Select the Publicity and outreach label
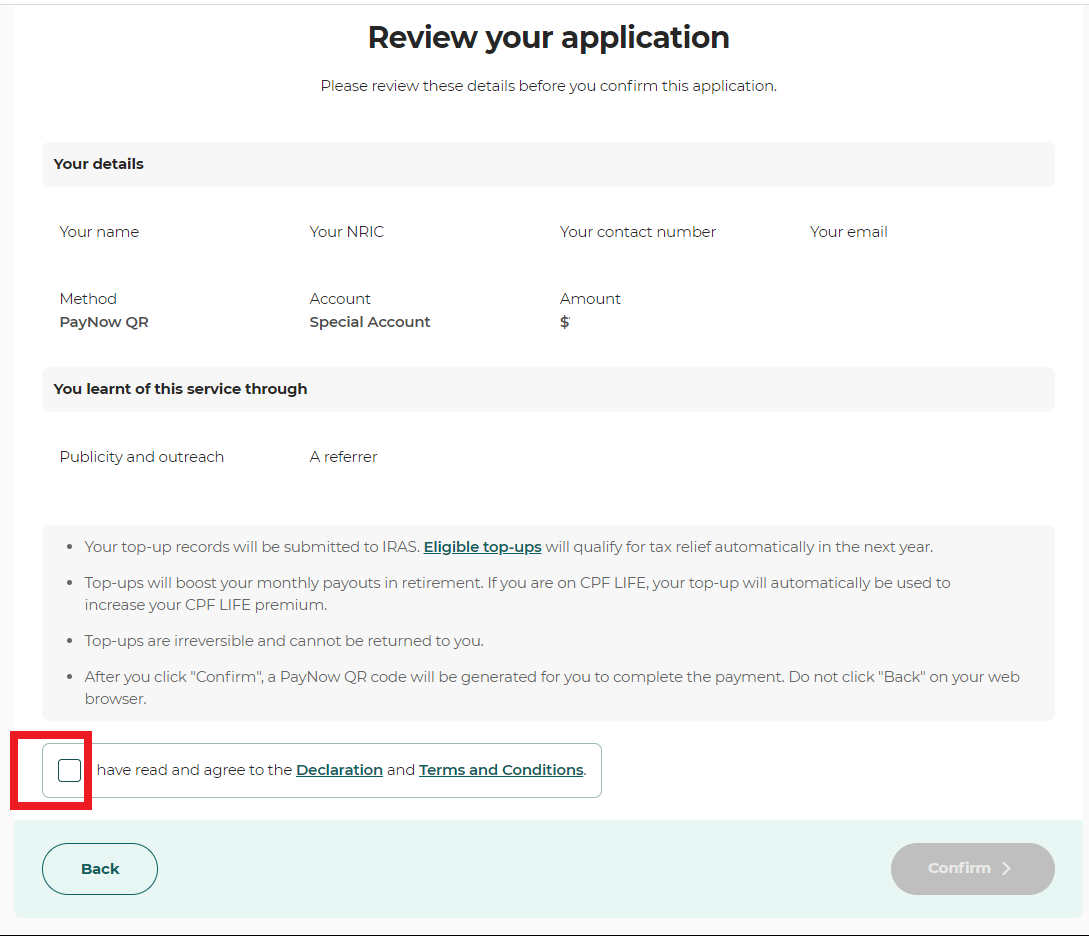This screenshot has width=1089, height=936. point(141,457)
